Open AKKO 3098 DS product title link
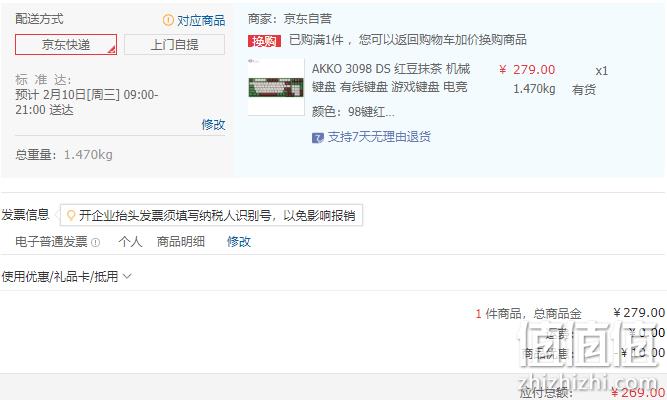The image size is (667, 400). point(391,77)
